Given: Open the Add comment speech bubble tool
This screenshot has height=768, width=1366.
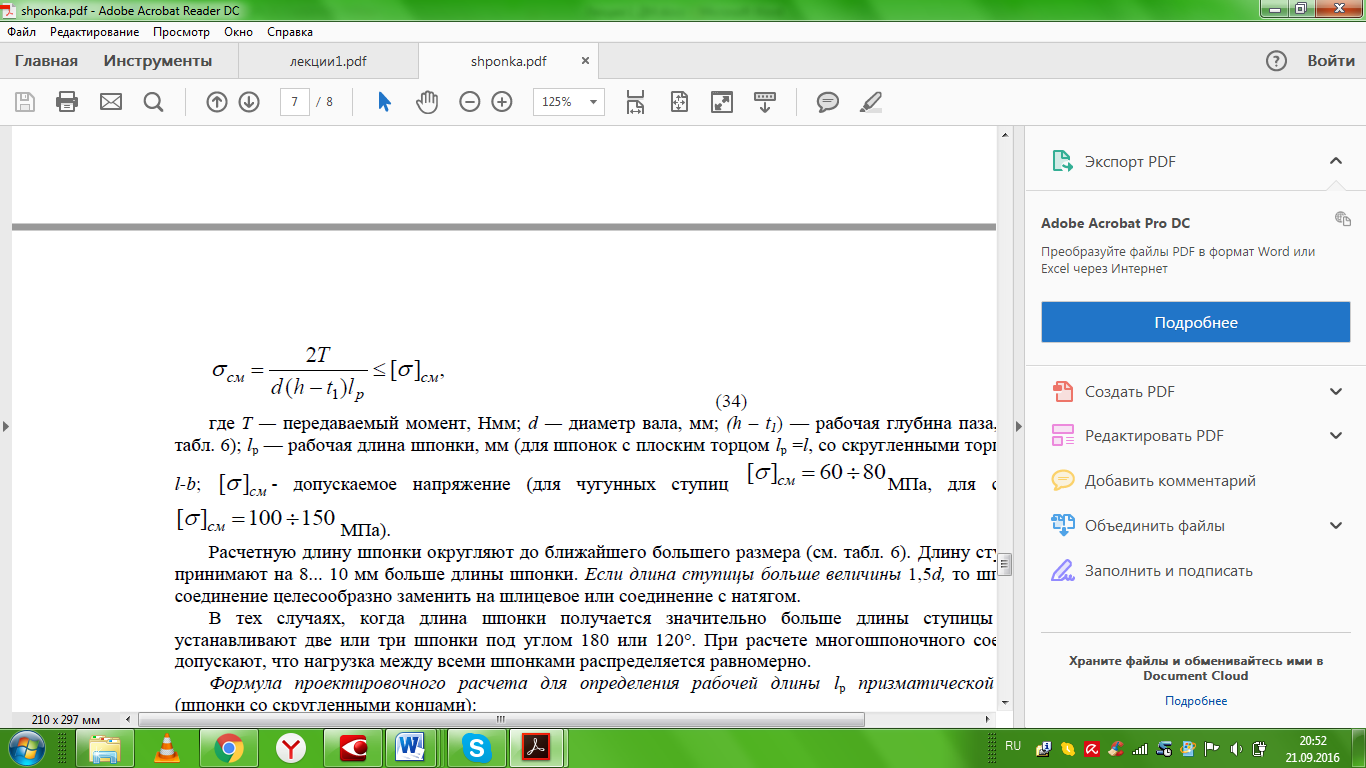Looking at the screenshot, I should coord(827,102).
